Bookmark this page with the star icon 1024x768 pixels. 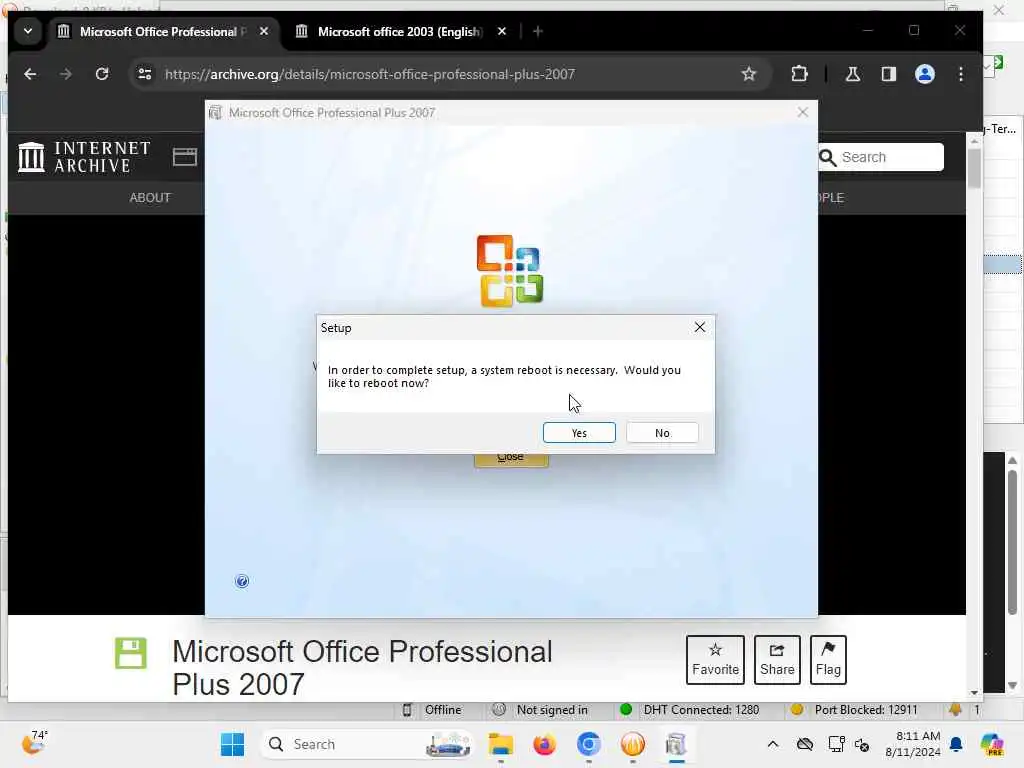[748, 74]
